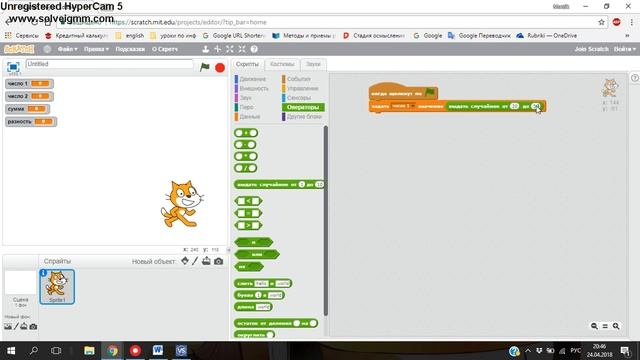
Task: Select the Grow sprite tool
Action: 230,49
